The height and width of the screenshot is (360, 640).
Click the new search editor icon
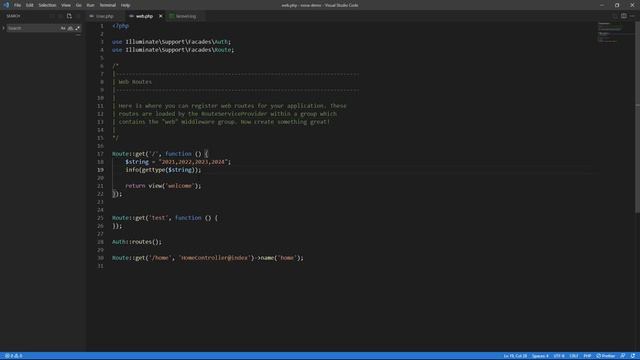[x=69, y=16]
